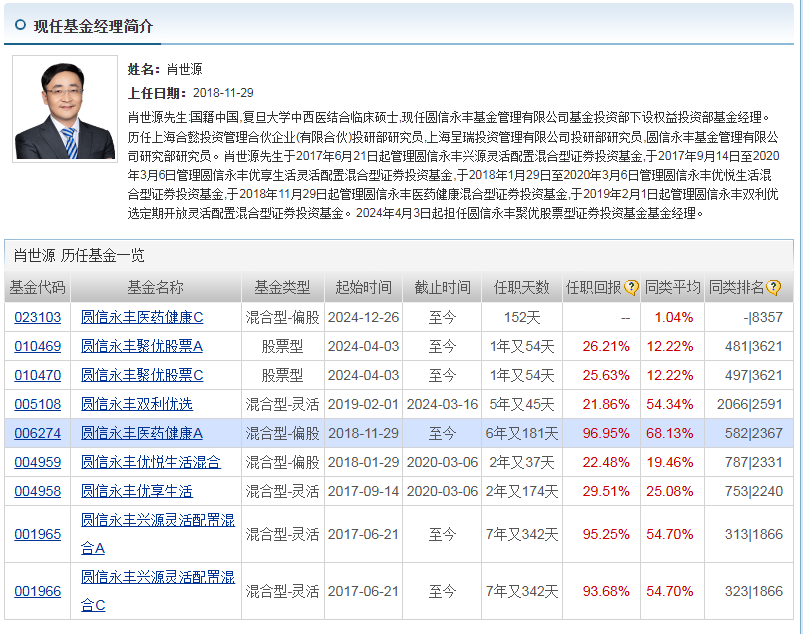This screenshot has height=634, width=803.
Task: Click the 21.86% return value
Action: point(606,405)
